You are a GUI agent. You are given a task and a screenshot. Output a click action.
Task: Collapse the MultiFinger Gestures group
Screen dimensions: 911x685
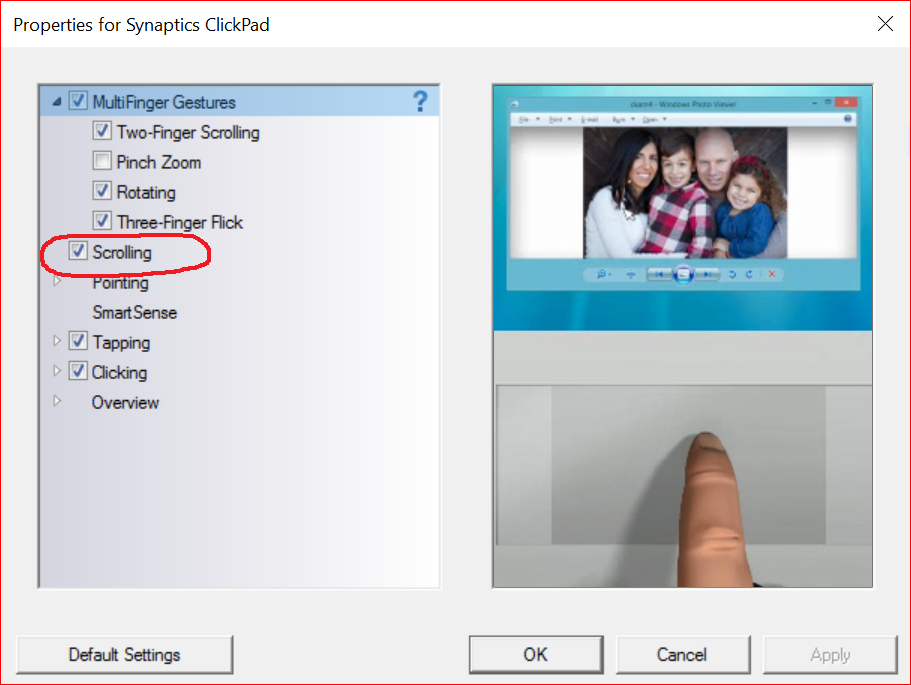coord(57,101)
